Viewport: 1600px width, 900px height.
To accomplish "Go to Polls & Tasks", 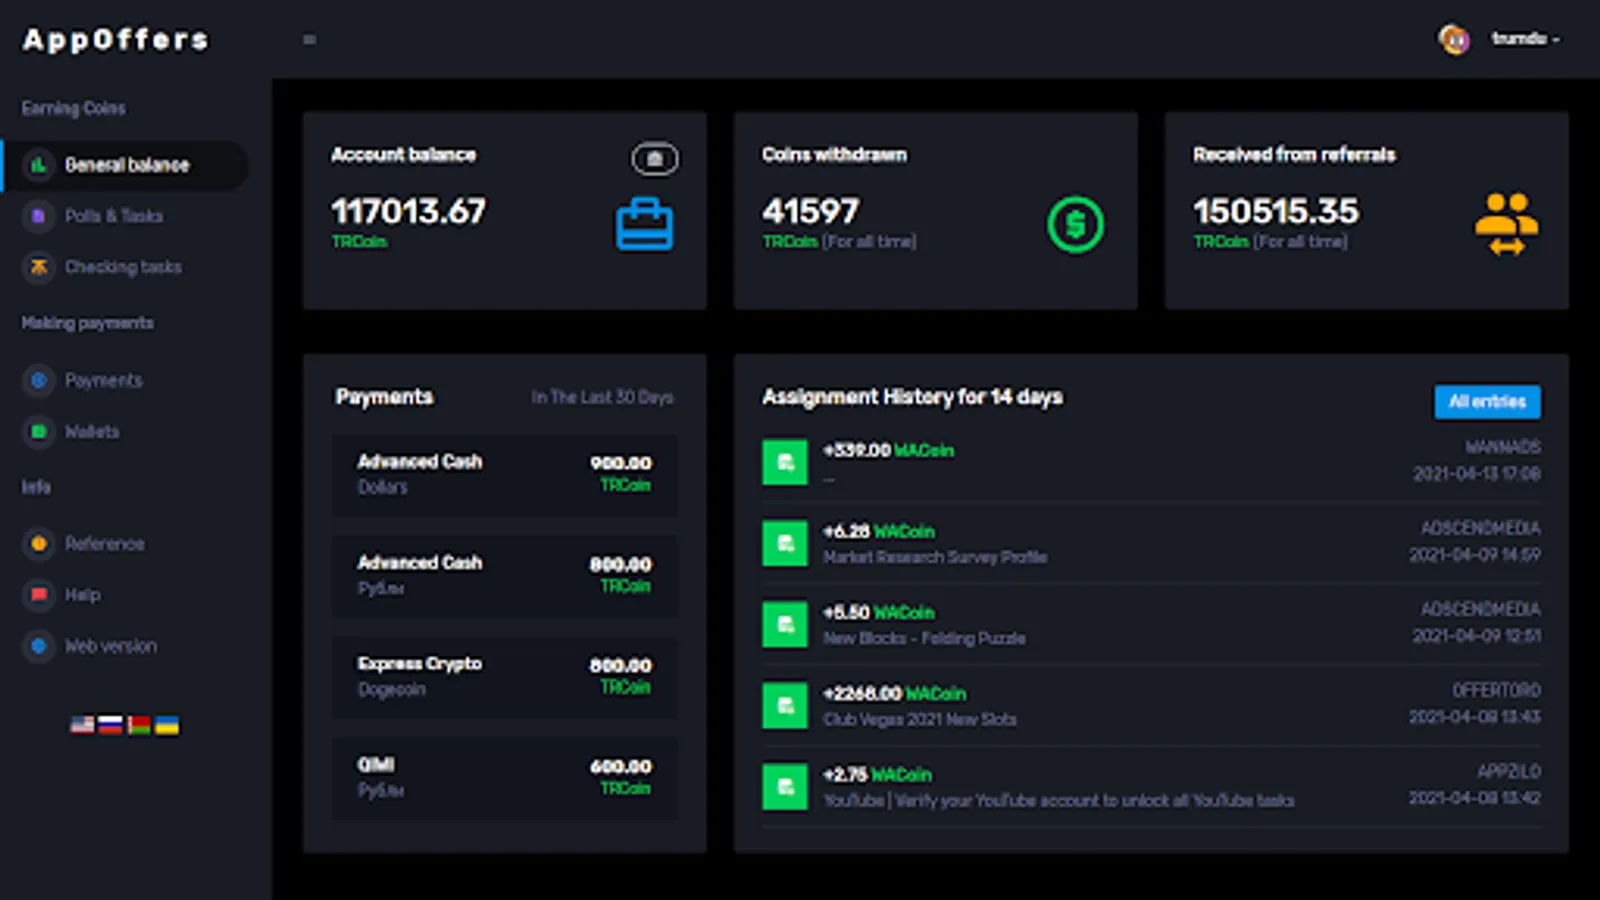I will pyautogui.click(x=114, y=216).
